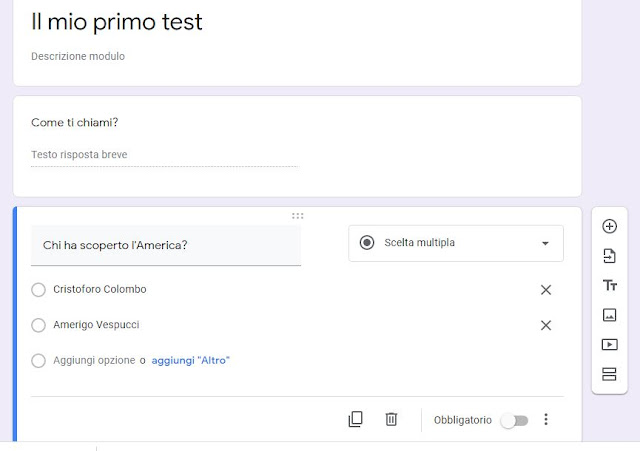640x451 pixels.
Task: Click Aggiungi opzione to add a choice
Action: (94, 360)
